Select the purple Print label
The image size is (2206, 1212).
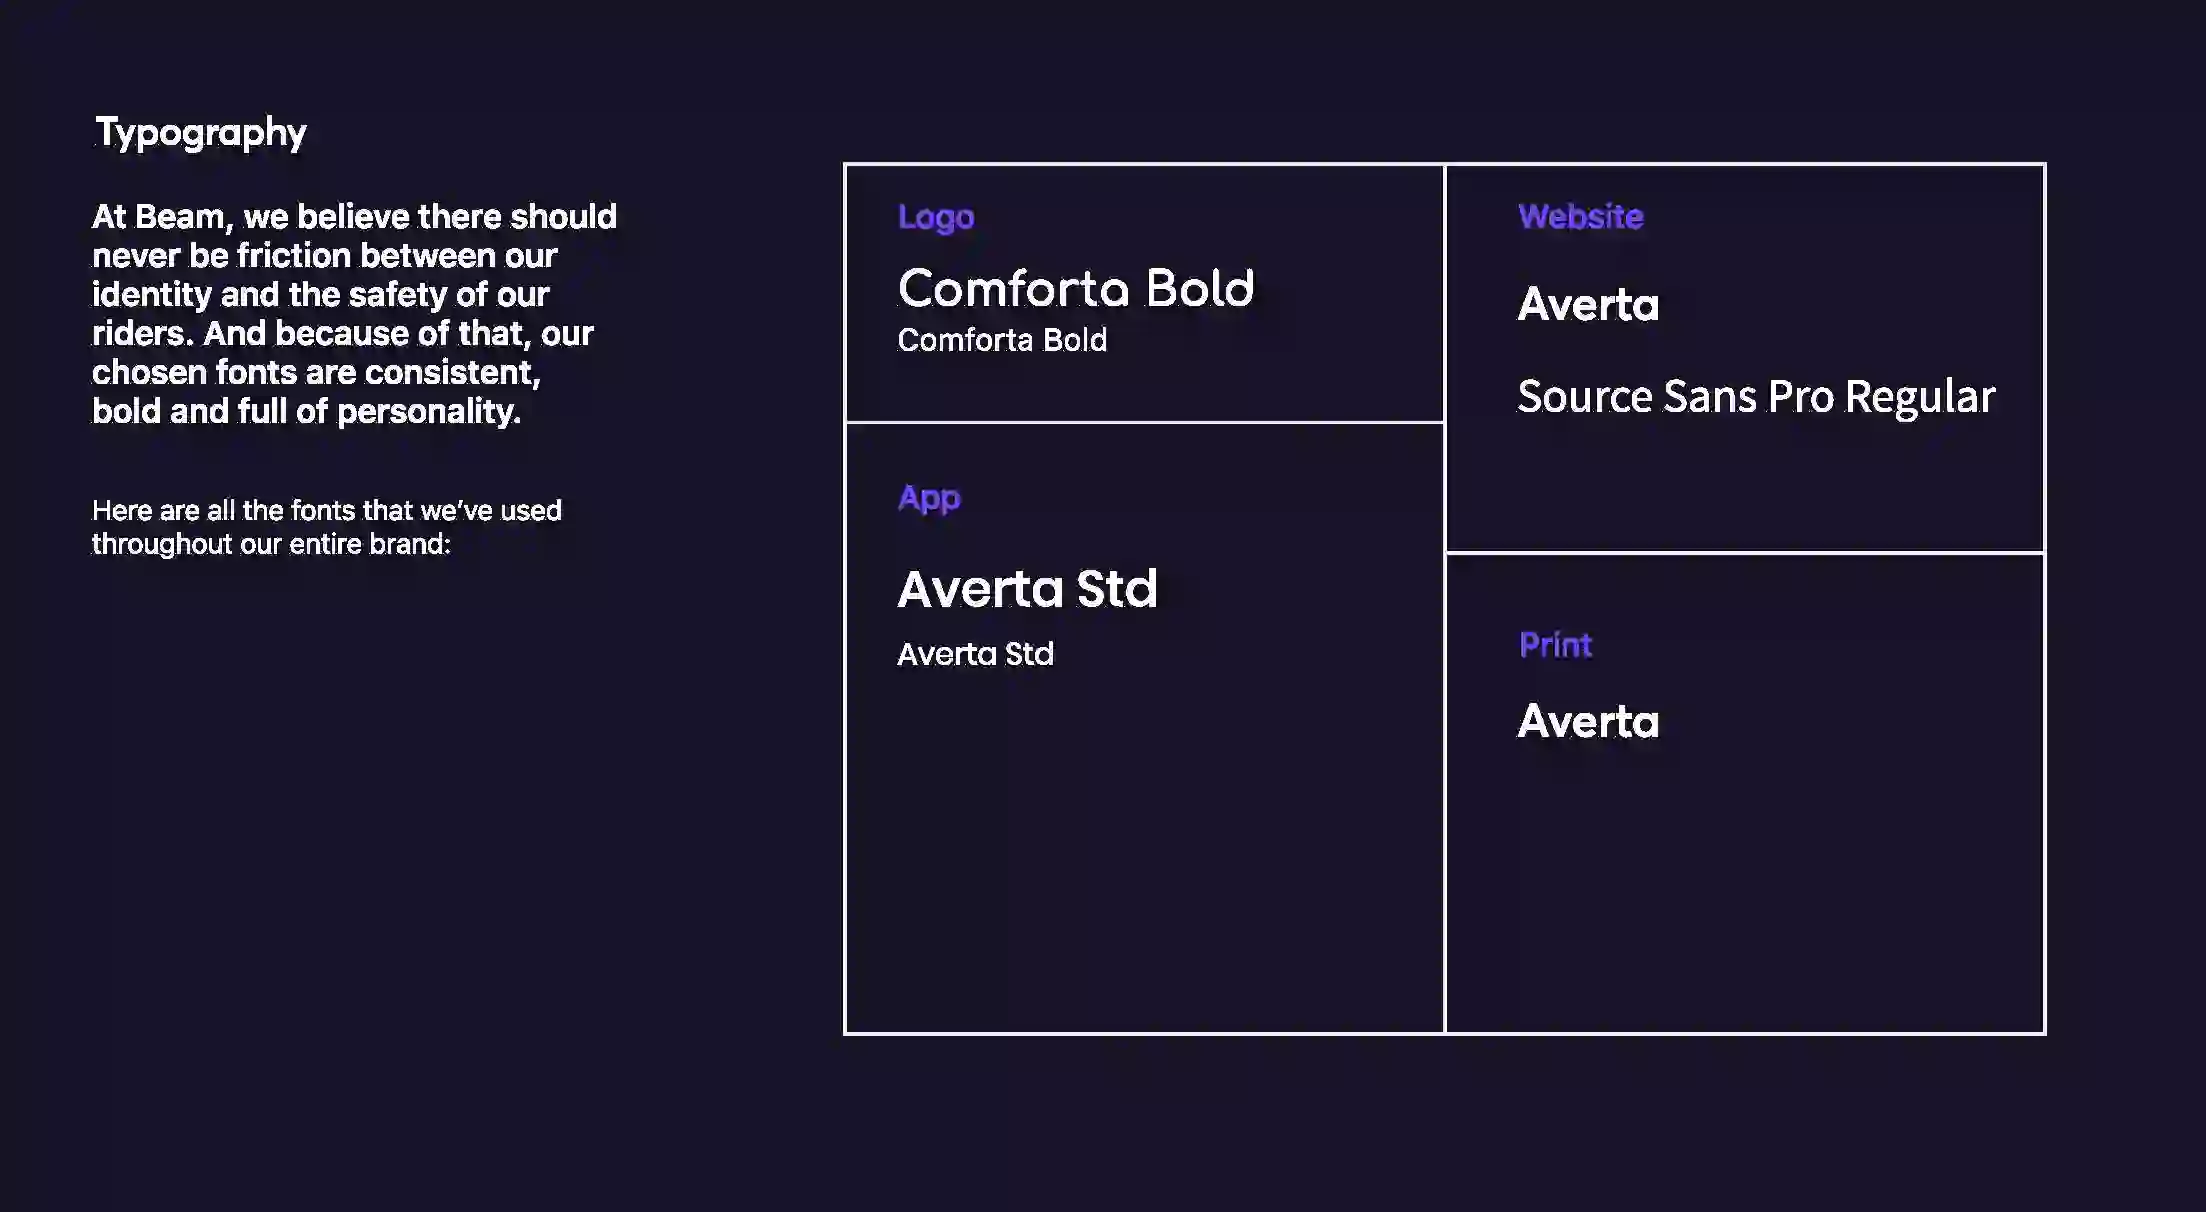tap(1555, 645)
